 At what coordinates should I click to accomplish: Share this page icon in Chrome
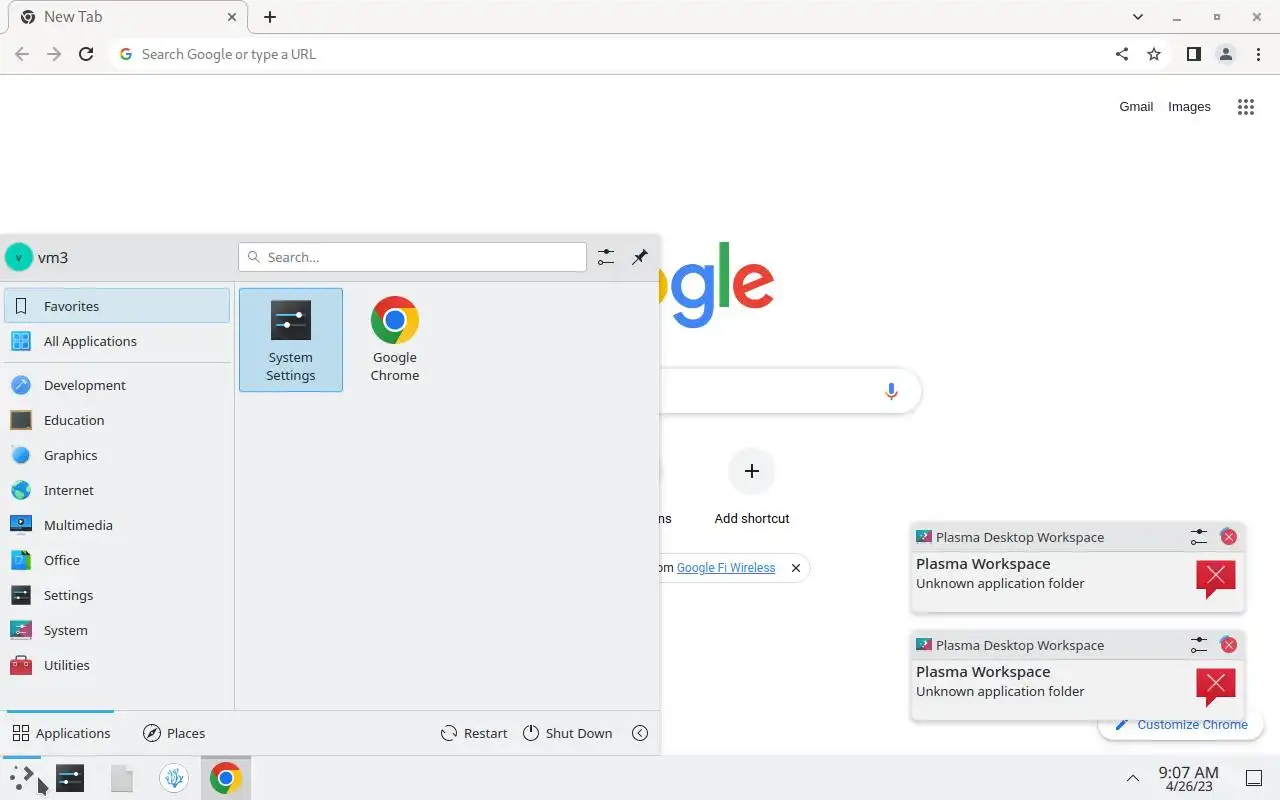click(x=1122, y=54)
